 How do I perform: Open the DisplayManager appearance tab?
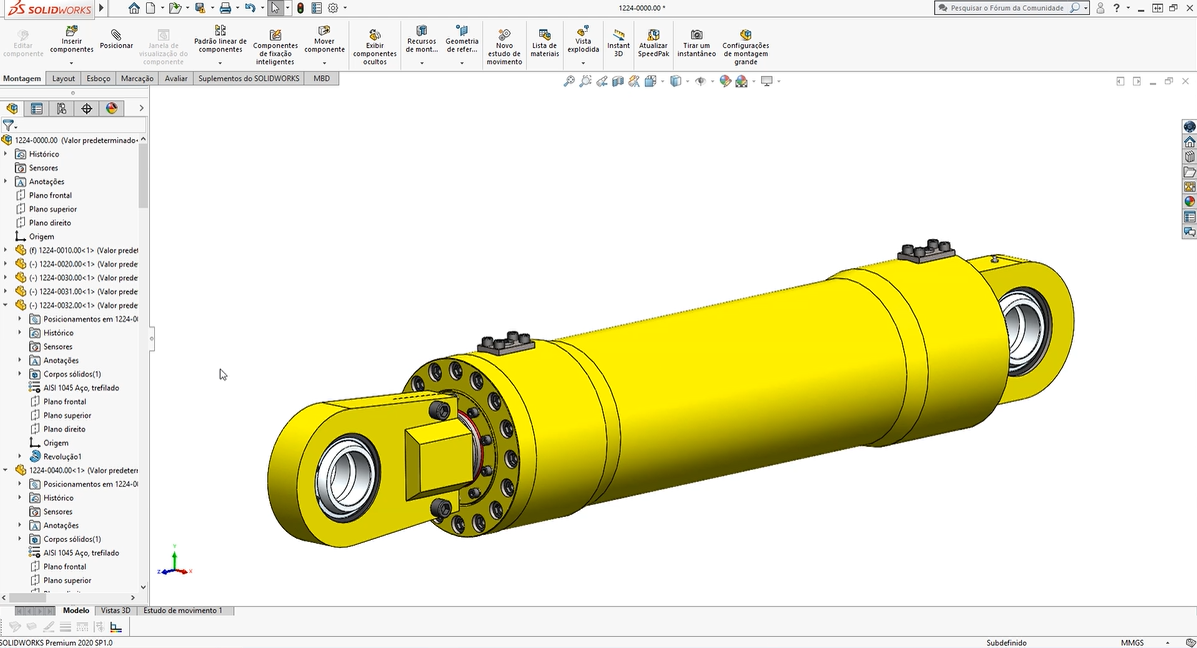(x=111, y=108)
